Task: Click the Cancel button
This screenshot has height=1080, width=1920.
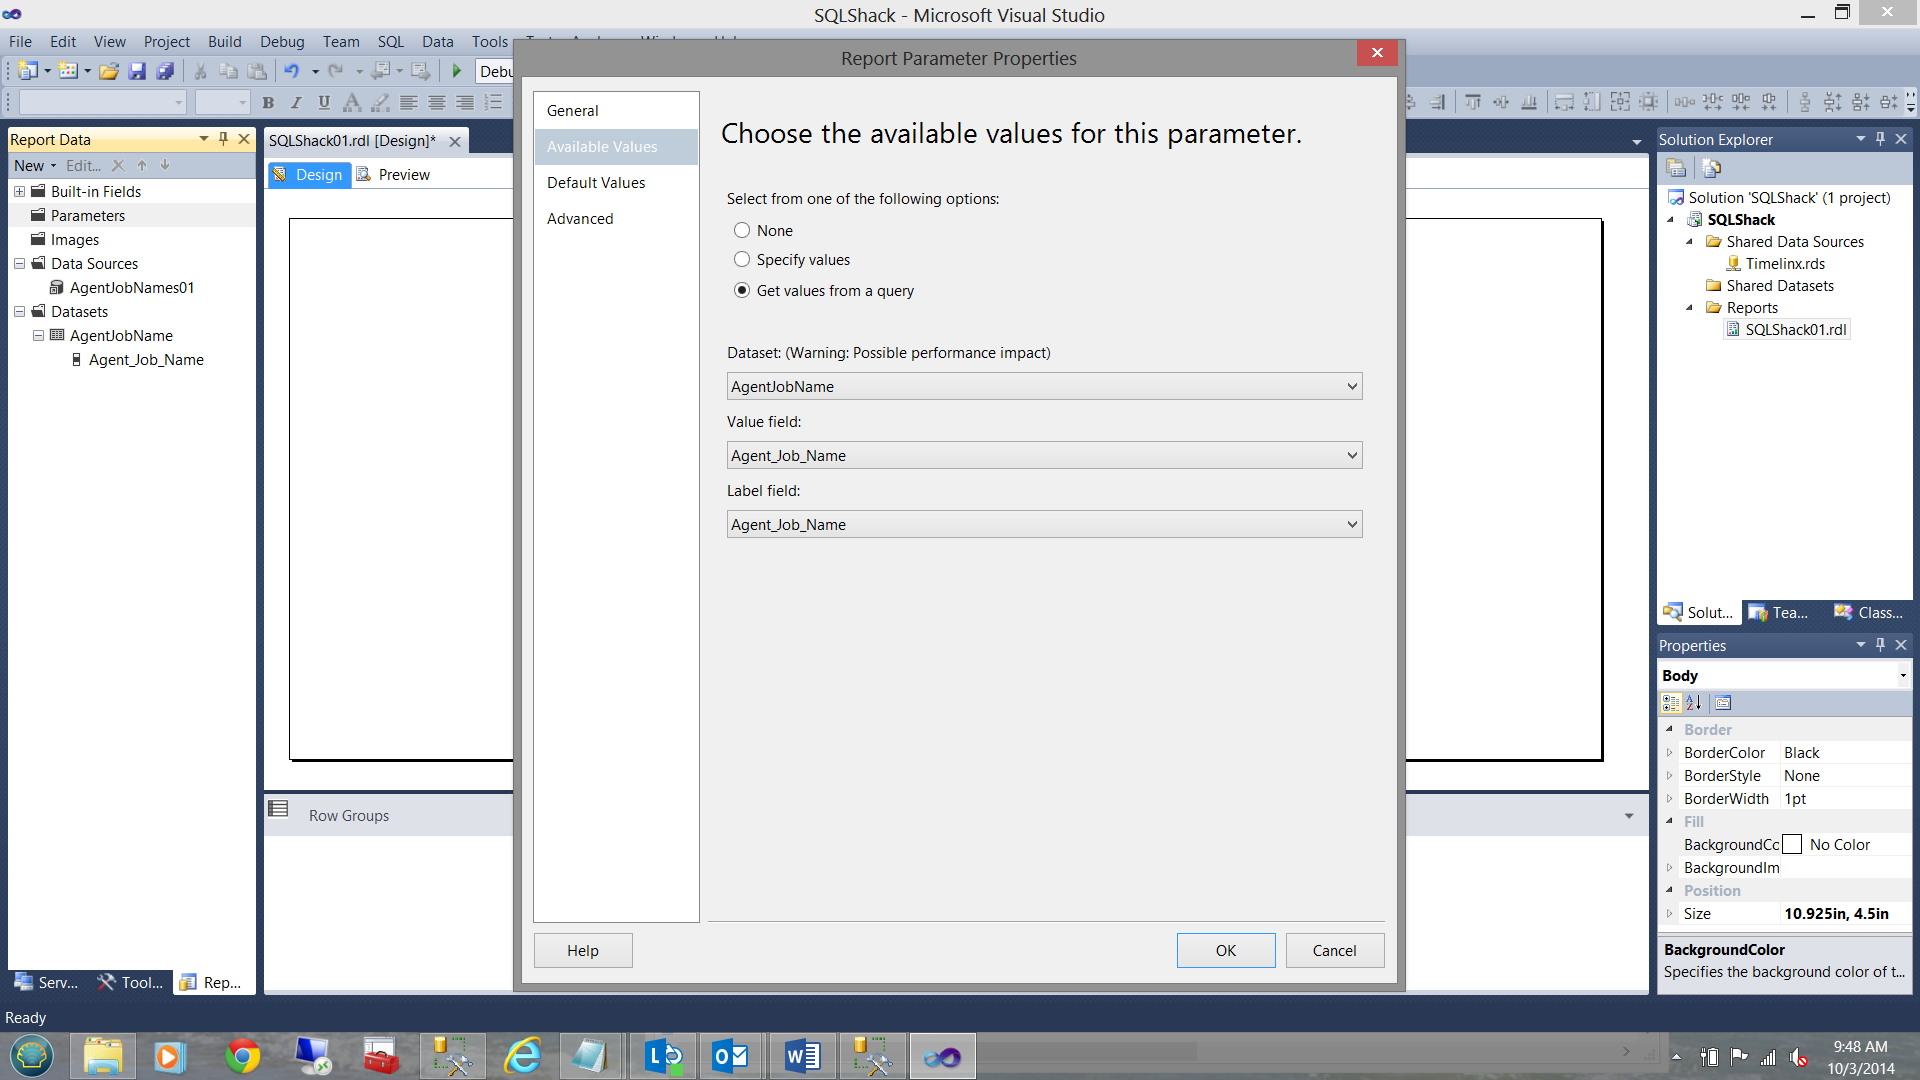Action: click(x=1334, y=951)
